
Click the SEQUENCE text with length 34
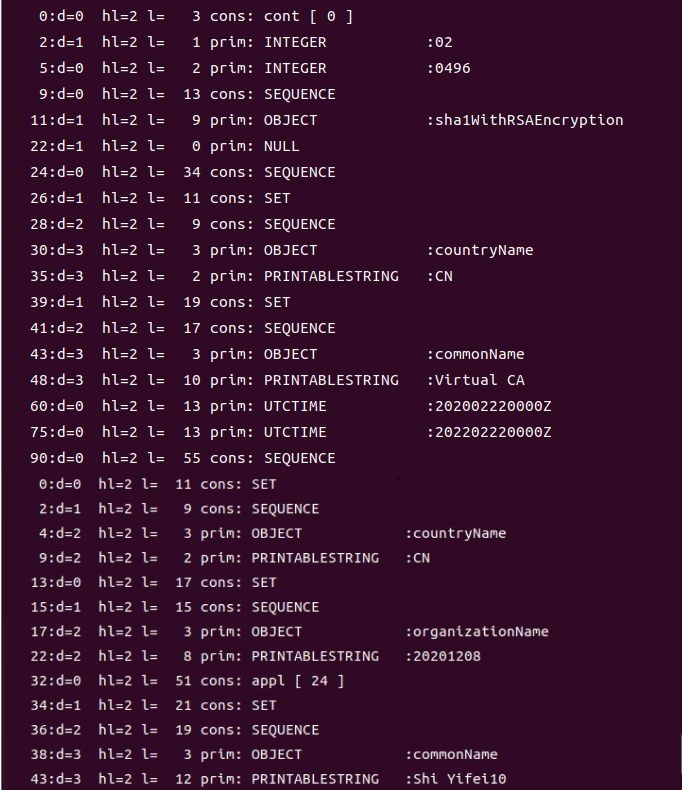tap(300, 172)
